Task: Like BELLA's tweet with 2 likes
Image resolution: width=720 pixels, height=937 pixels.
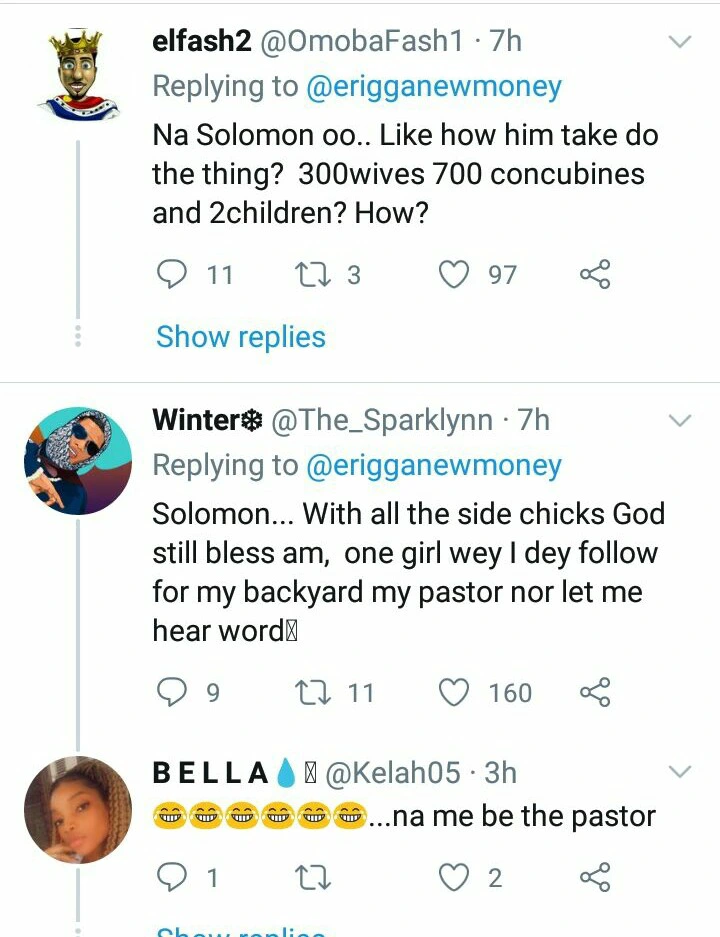Action: (x=455, y=878)
